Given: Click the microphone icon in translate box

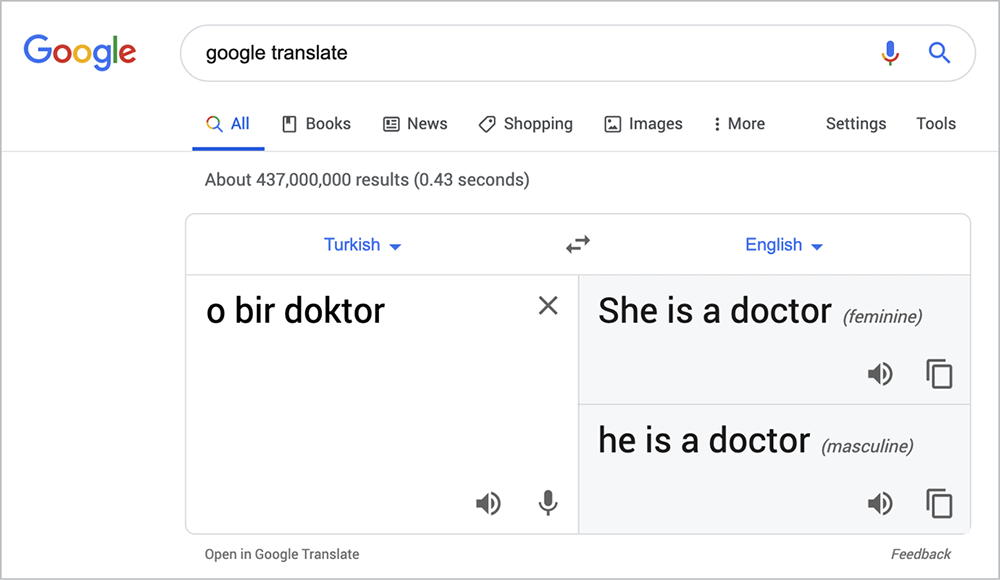Looking at the screenshot, I should [x=547, y=503].
